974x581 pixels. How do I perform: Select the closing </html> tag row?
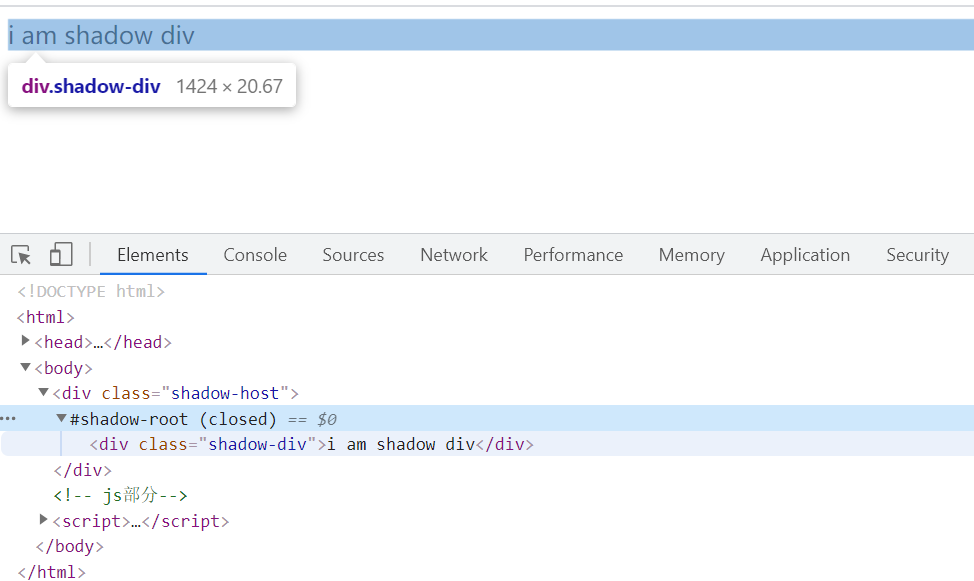(x=52, y=572)
